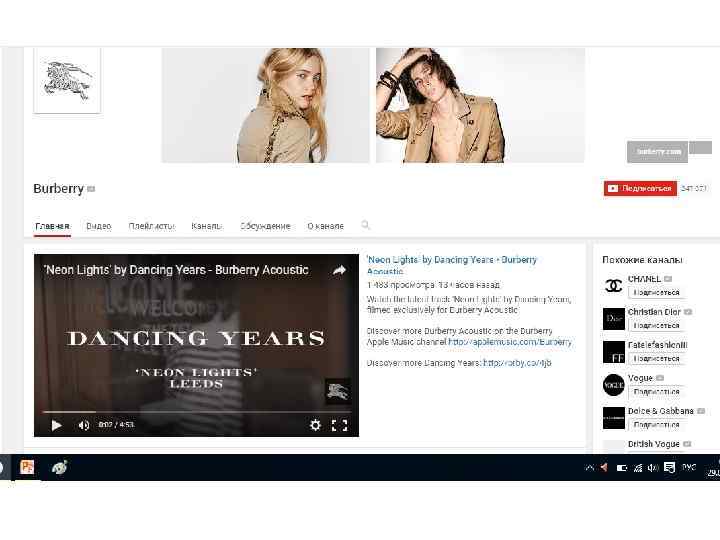Screen dimensions: 720x540
Task: Play the Neon Lights video
Action: (56, 425)
